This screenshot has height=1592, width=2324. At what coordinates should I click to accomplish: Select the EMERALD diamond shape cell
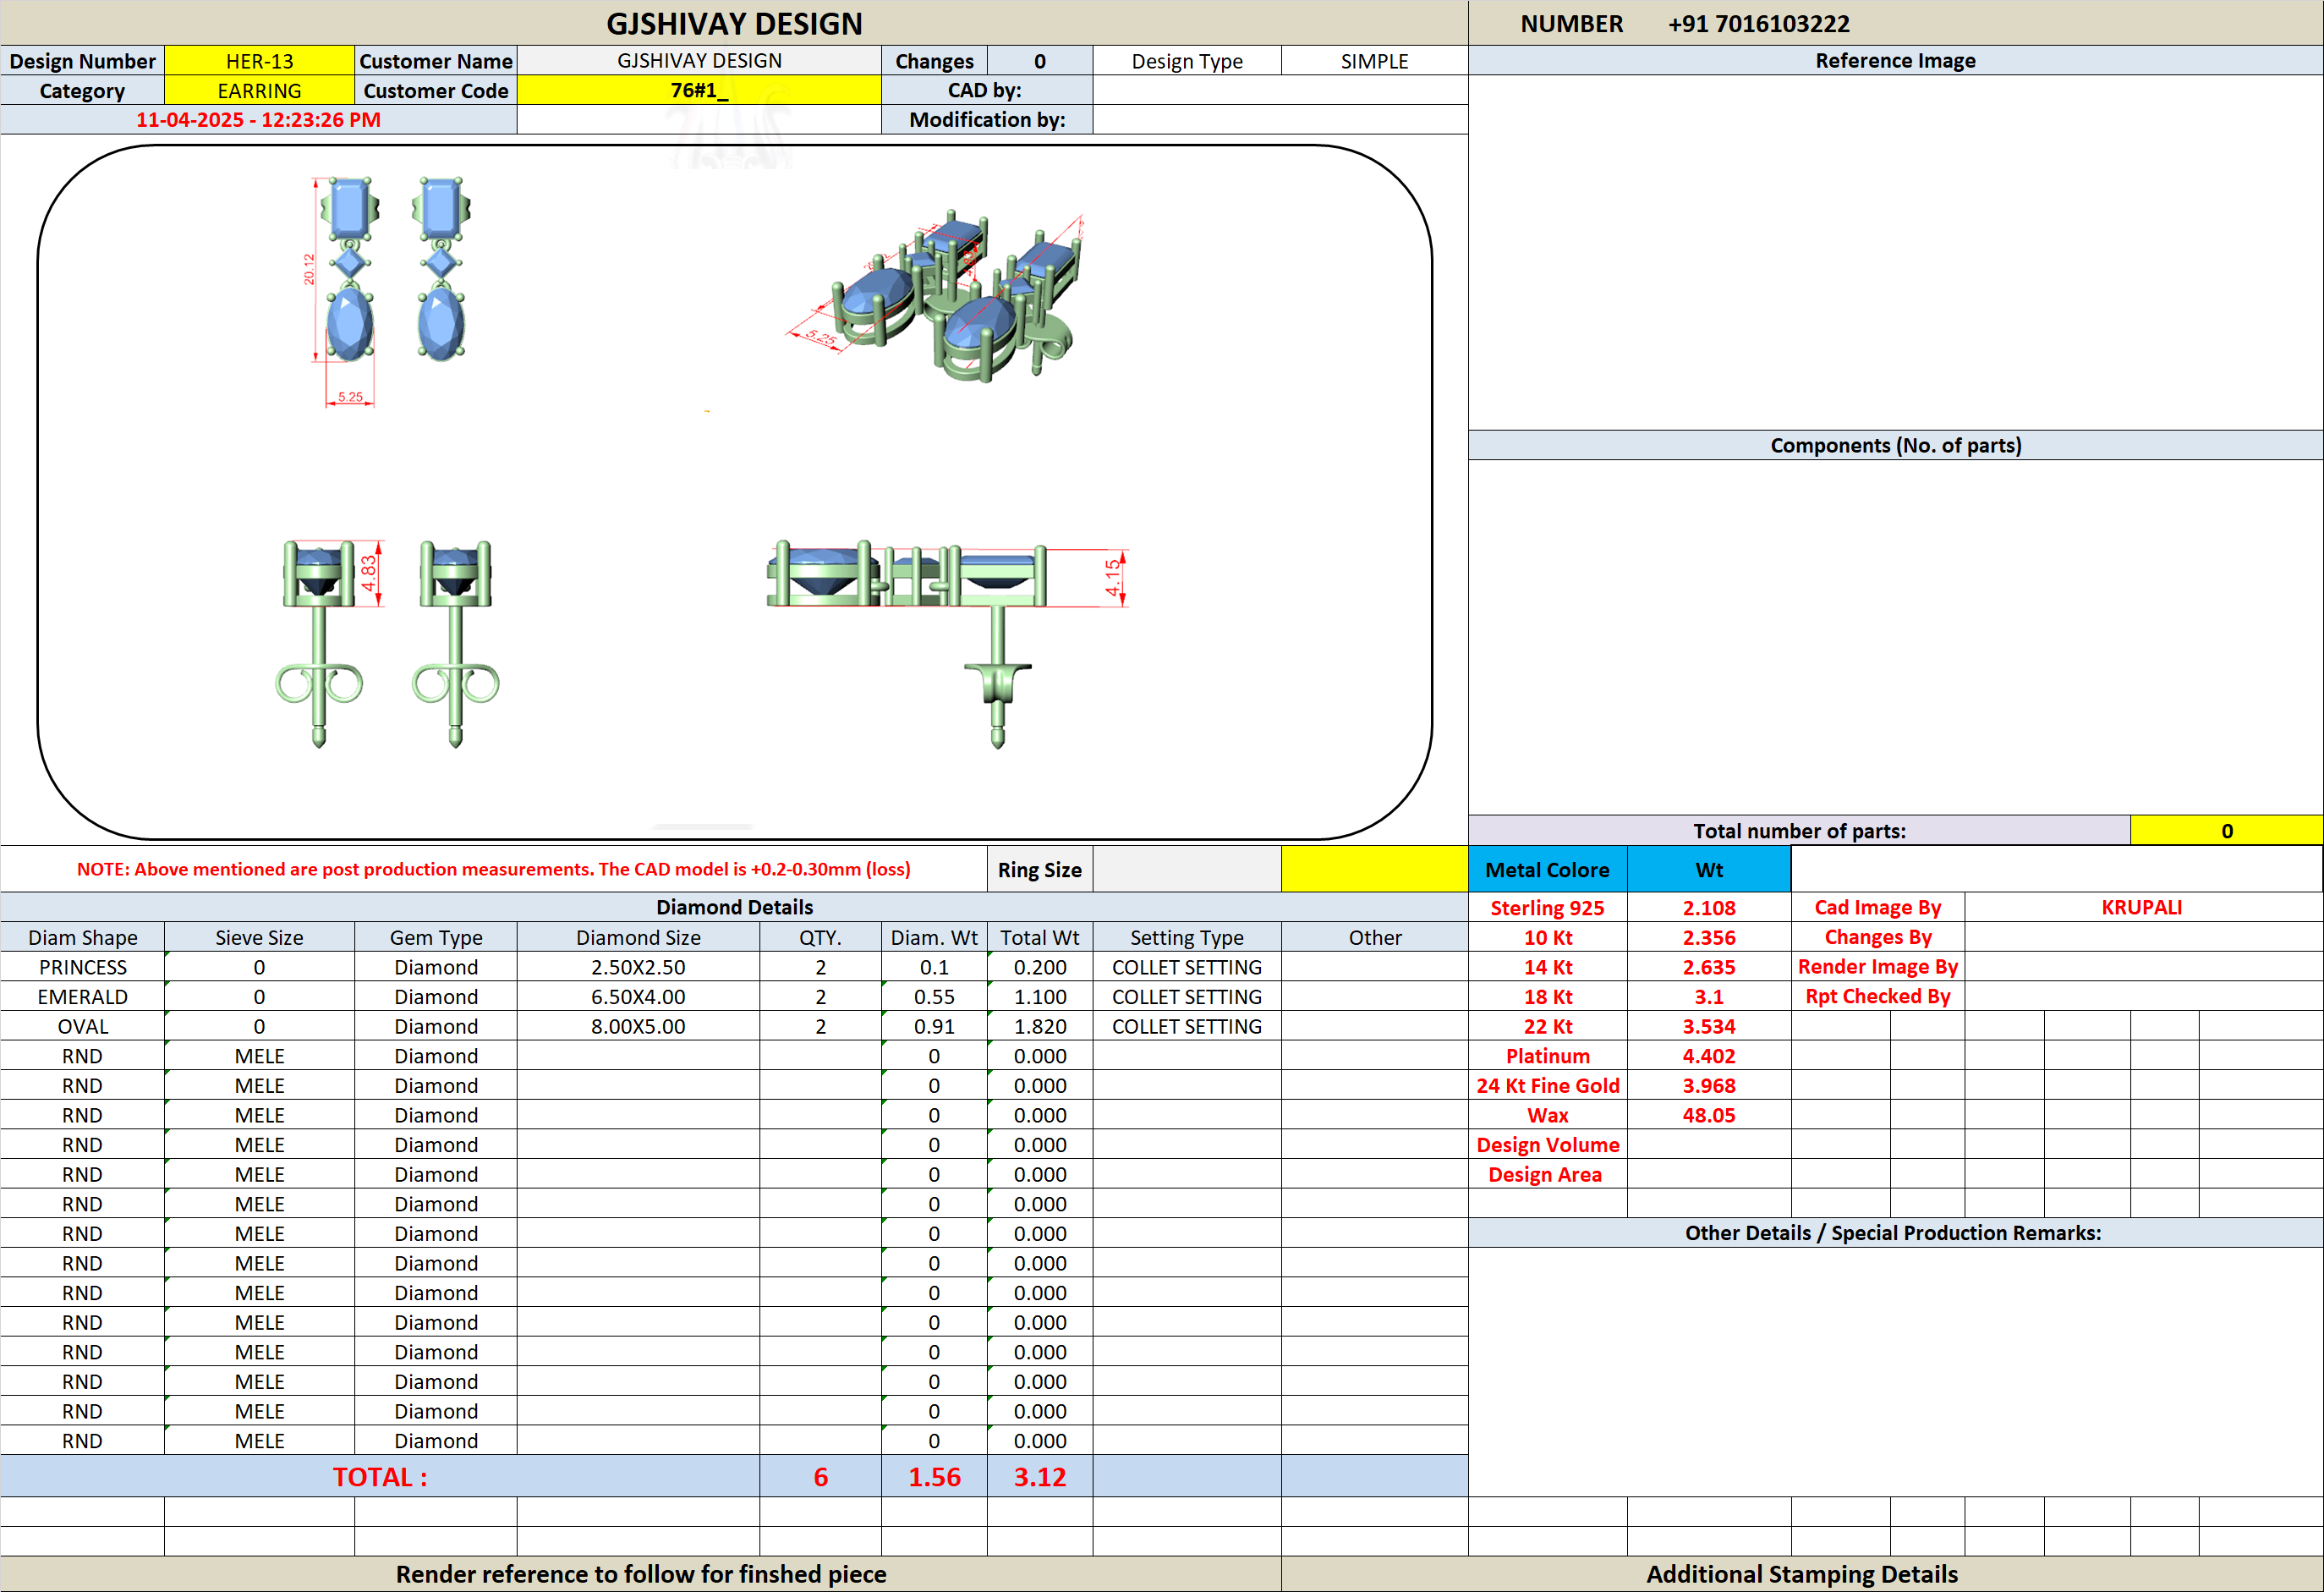coord(83,997)
